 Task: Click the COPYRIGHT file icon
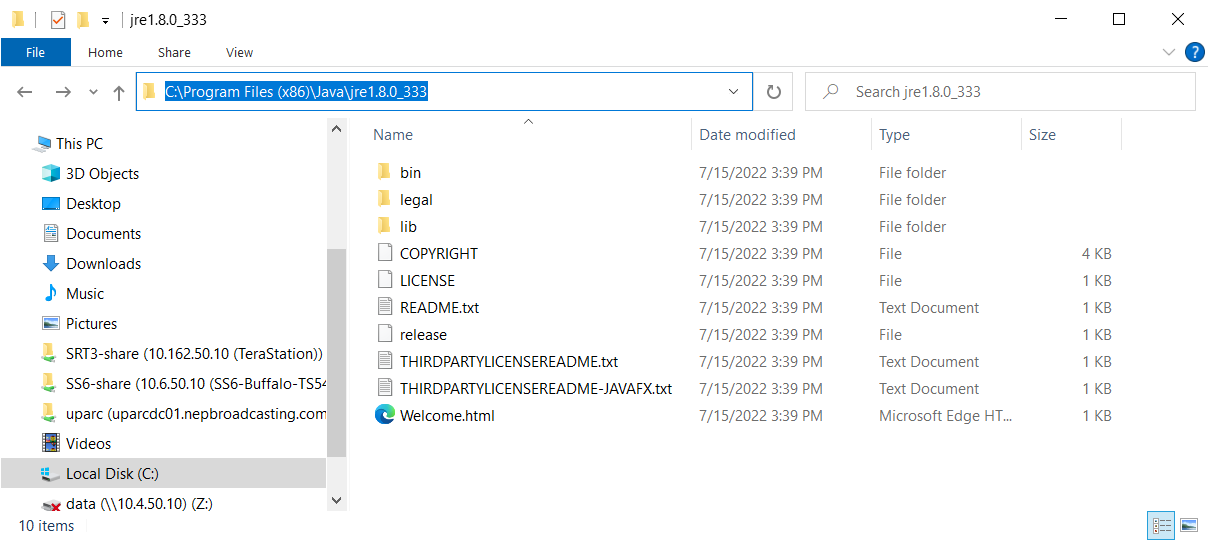385,253
